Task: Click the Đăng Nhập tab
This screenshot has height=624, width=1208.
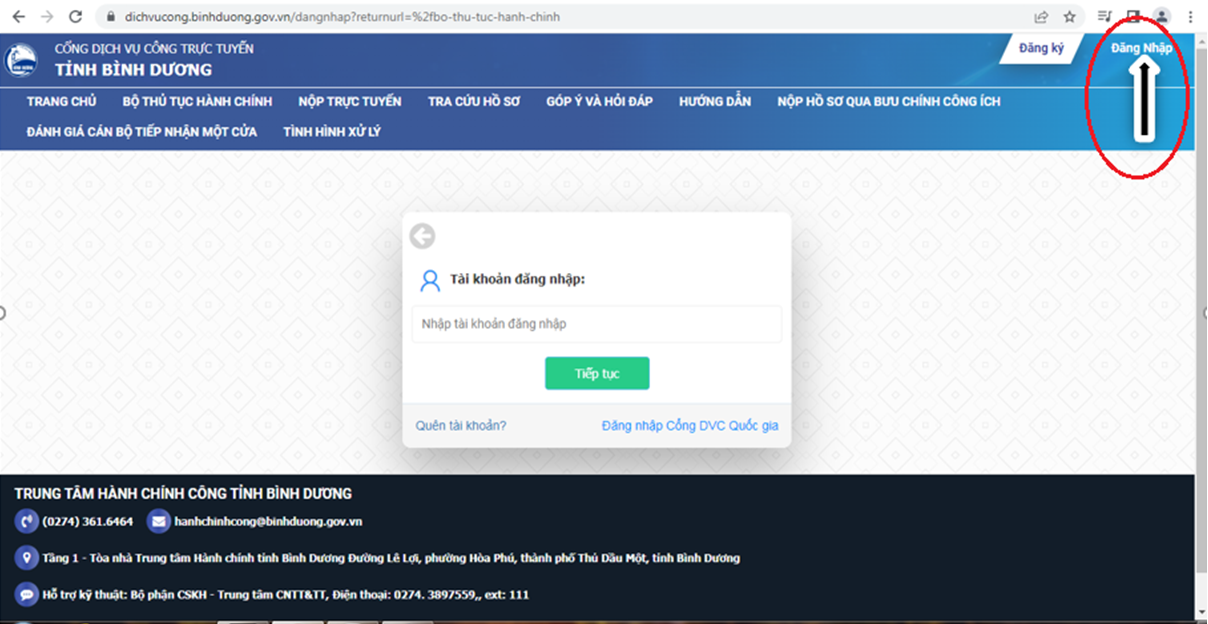Action: [x=1141, y=48]
